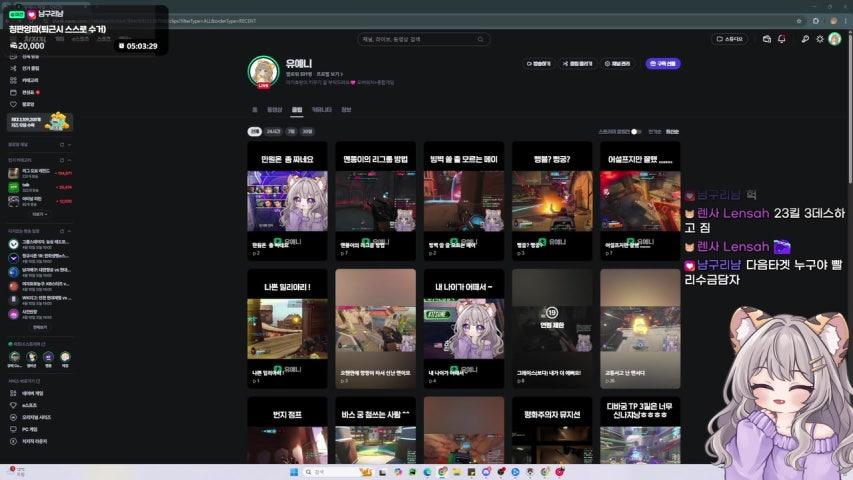Select the 30일 filter chip

coord(307,131)
